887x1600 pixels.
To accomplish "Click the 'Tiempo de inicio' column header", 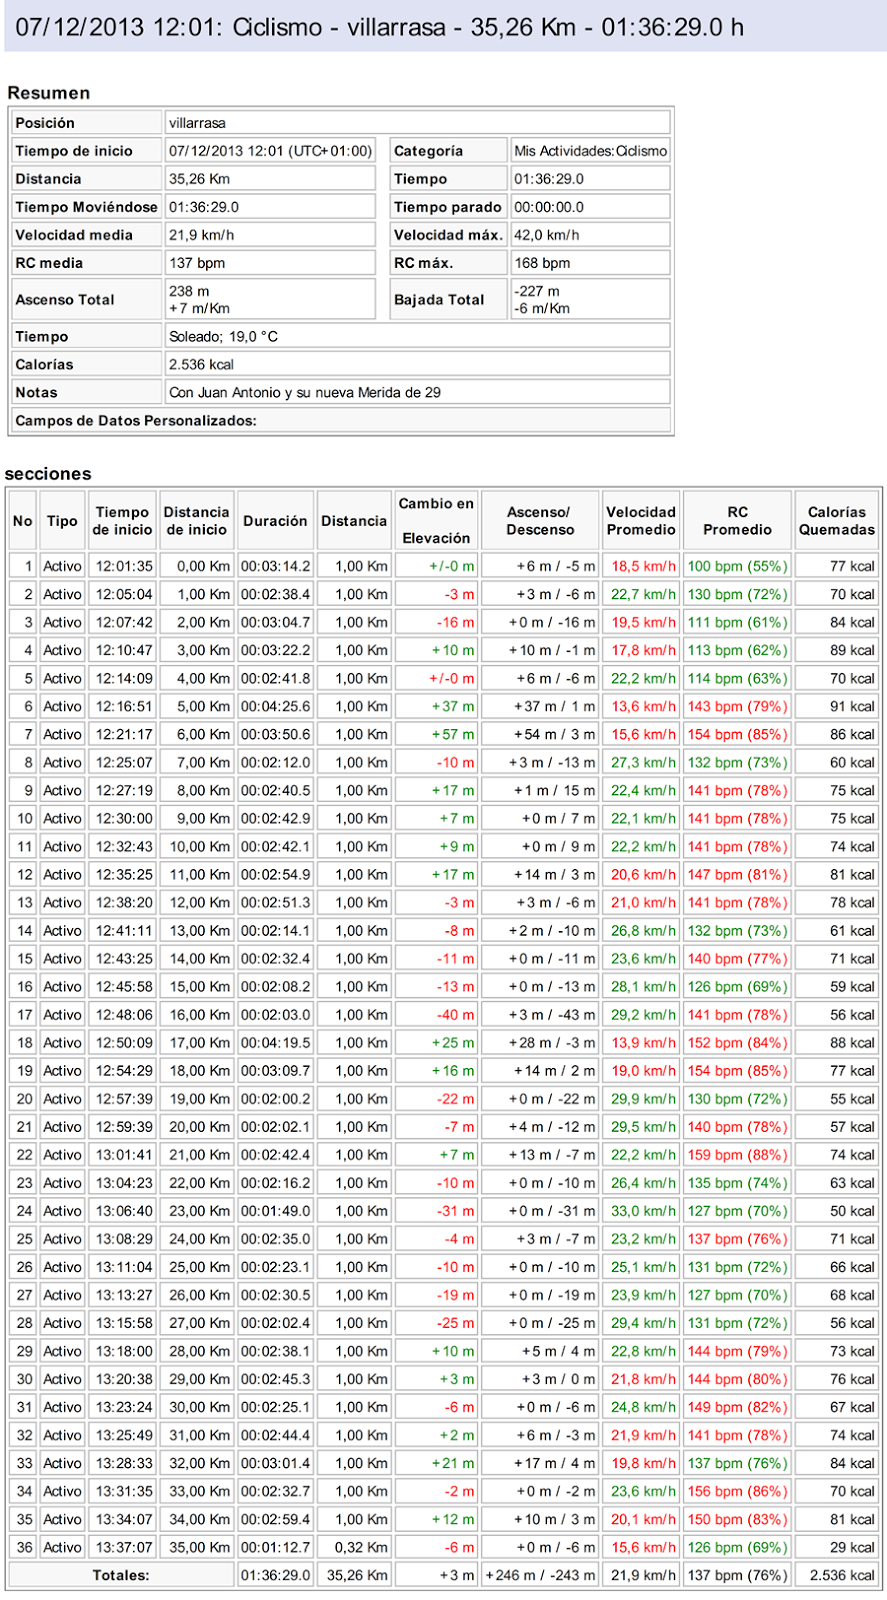I will tap(123, 521).
